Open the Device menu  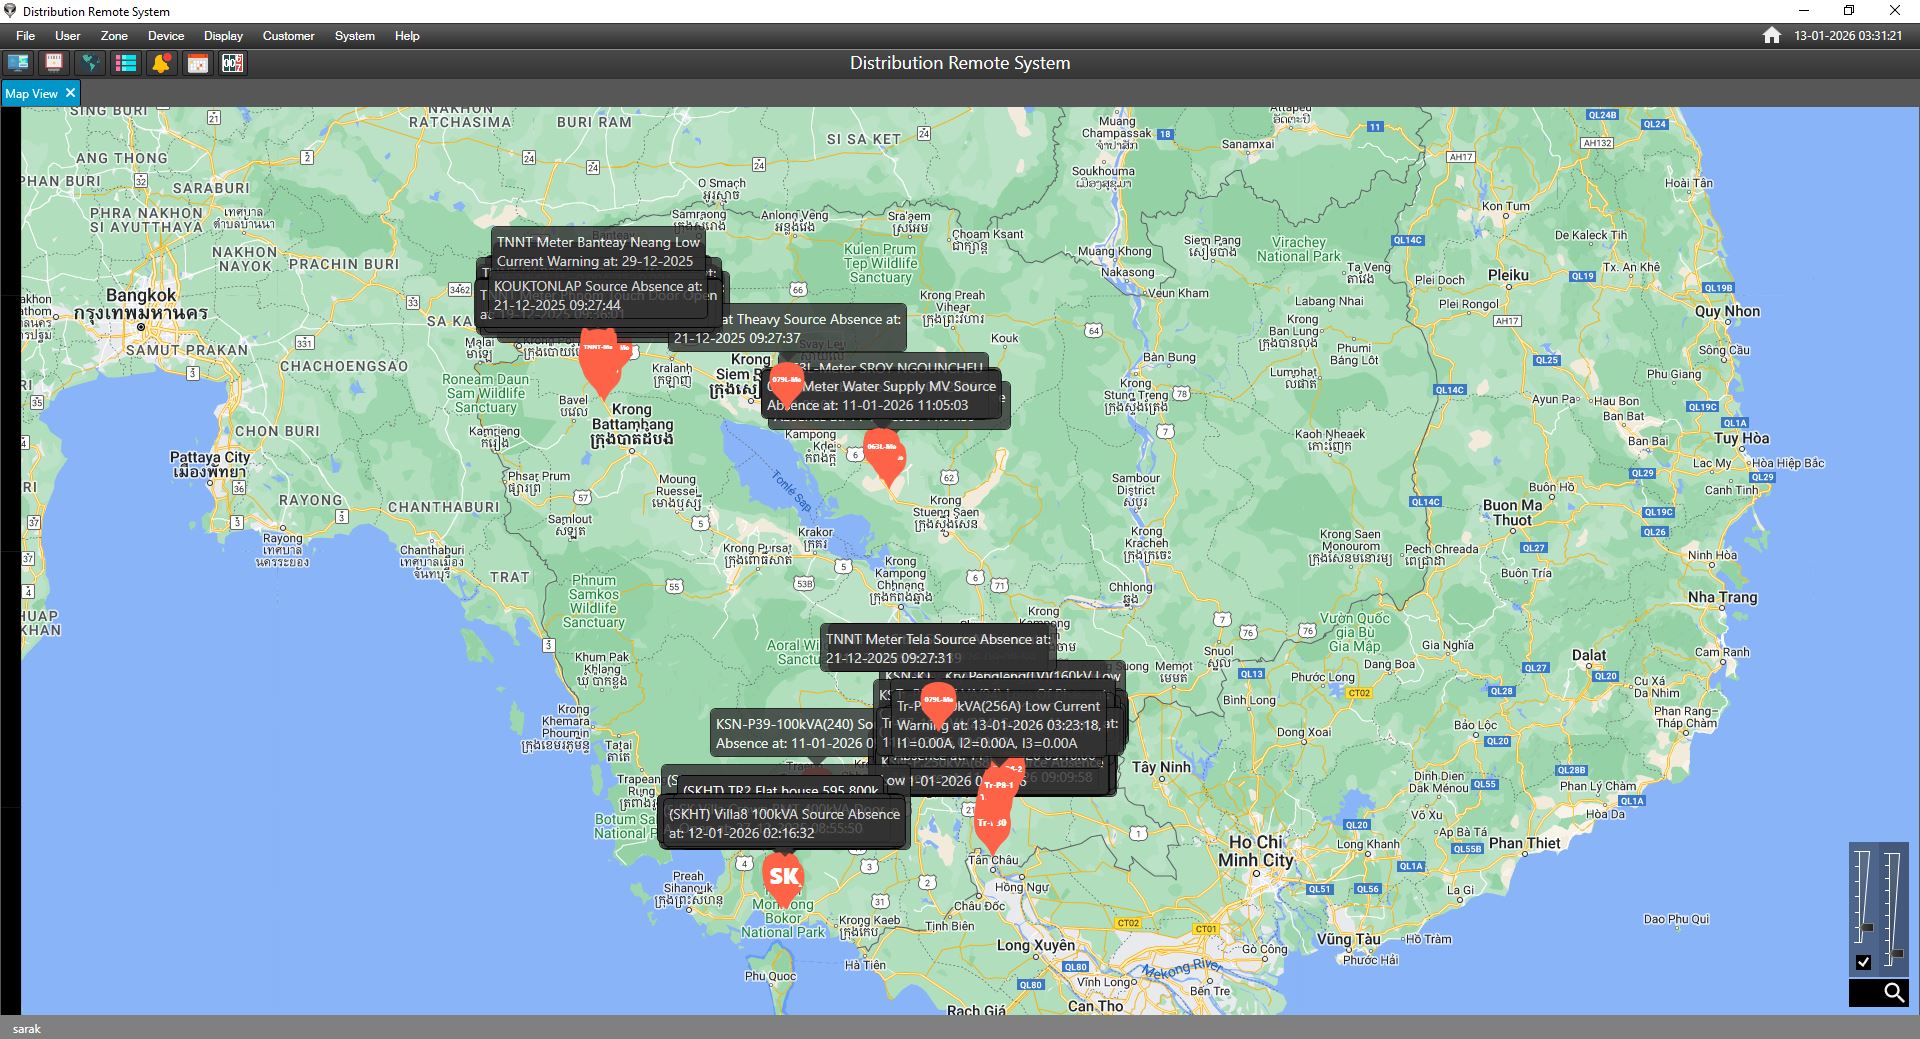[x=166, y=35]
